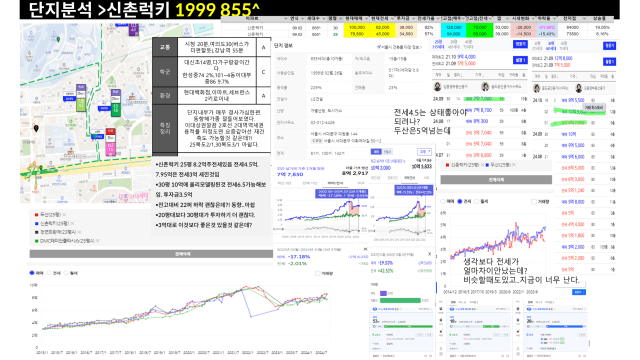Screen dimensions: 640x360
Task: Tick the 거래량 checkbox on the left price chart
Action: [318, 273]
